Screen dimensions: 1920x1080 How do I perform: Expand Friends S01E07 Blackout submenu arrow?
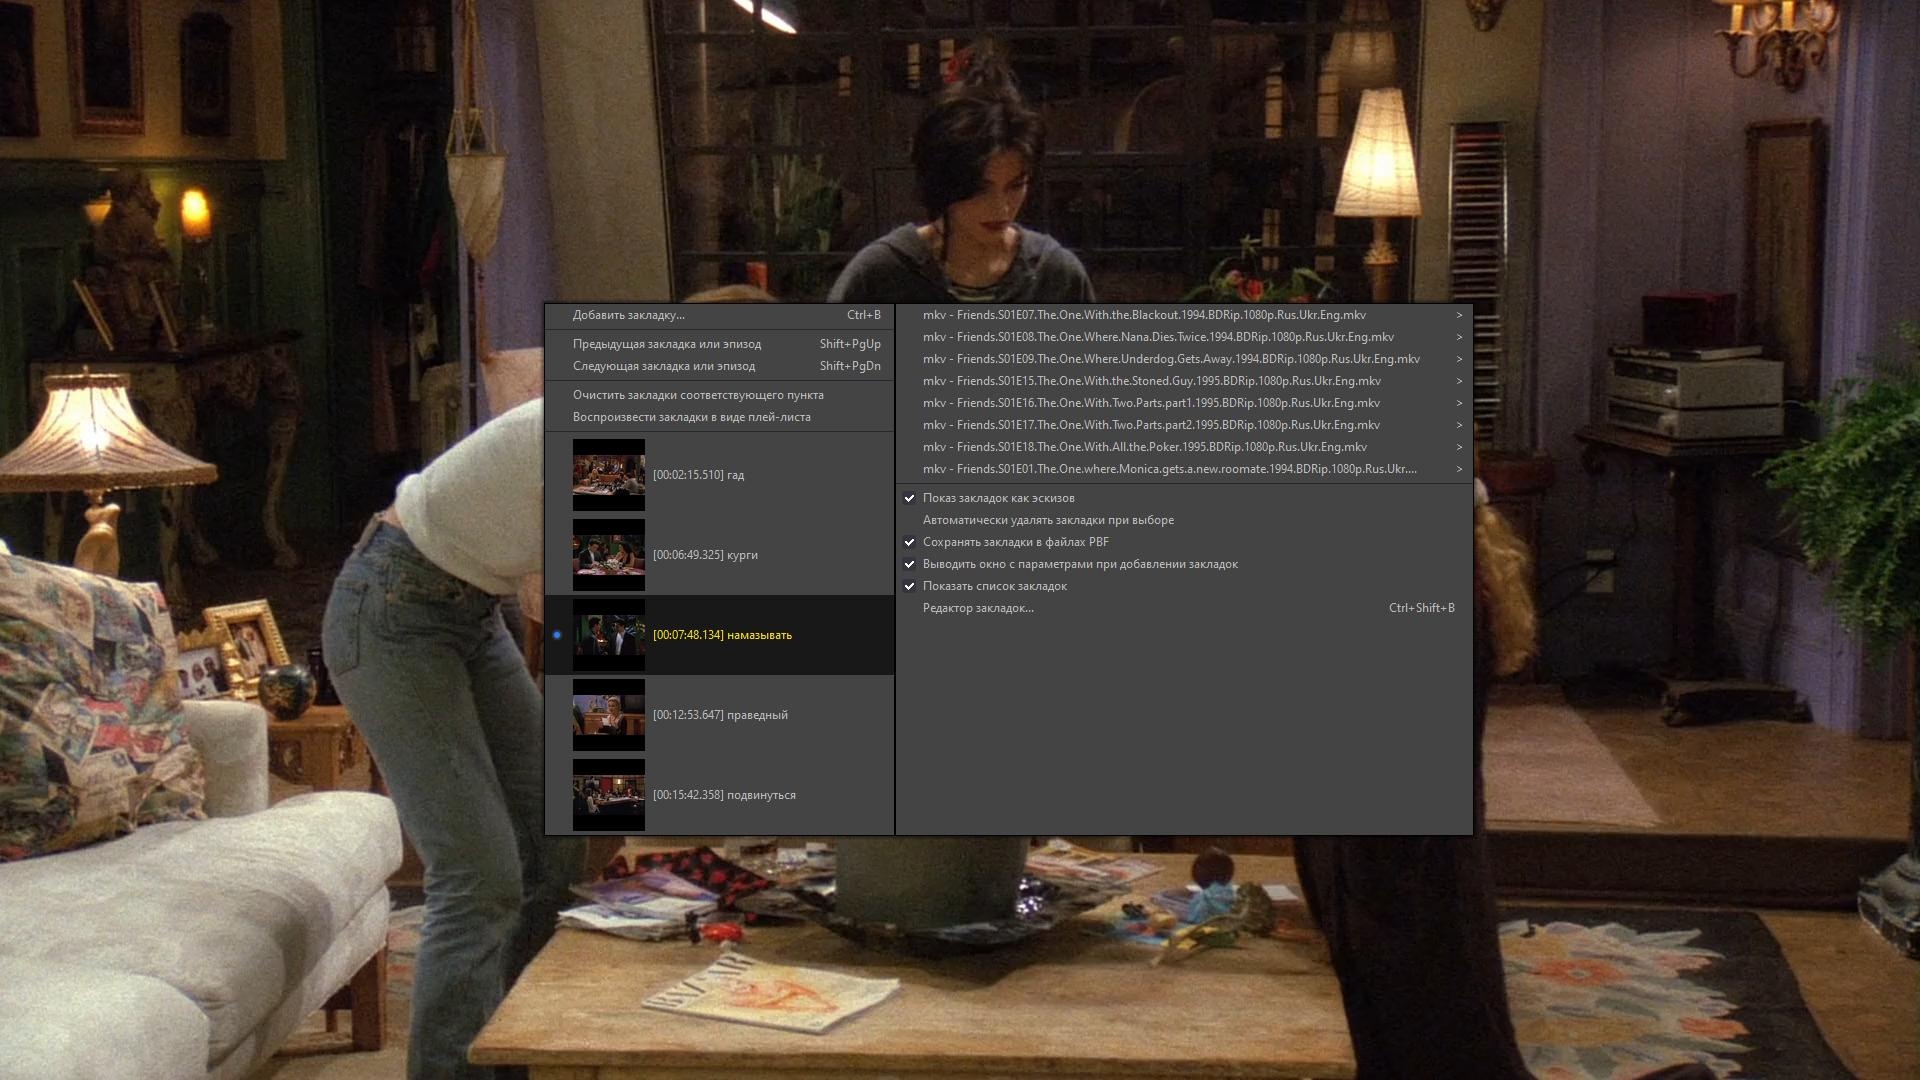click(x=1459, y=315)
